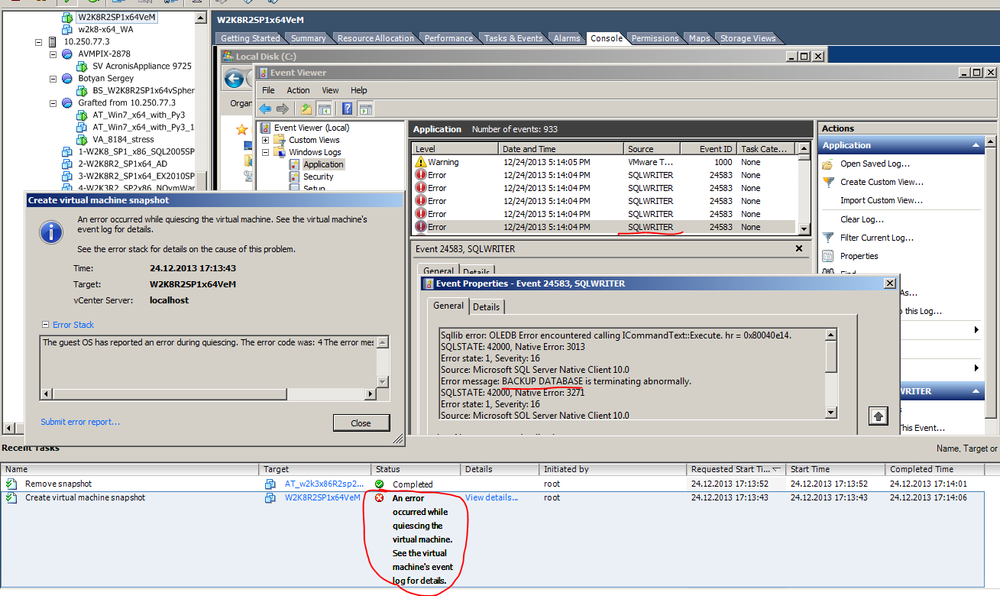Image resolution: width=1000 pixels, height=596 pixels.
Task: Click the Create virtual machine snapshot task icon
Action: click(11, 498)
